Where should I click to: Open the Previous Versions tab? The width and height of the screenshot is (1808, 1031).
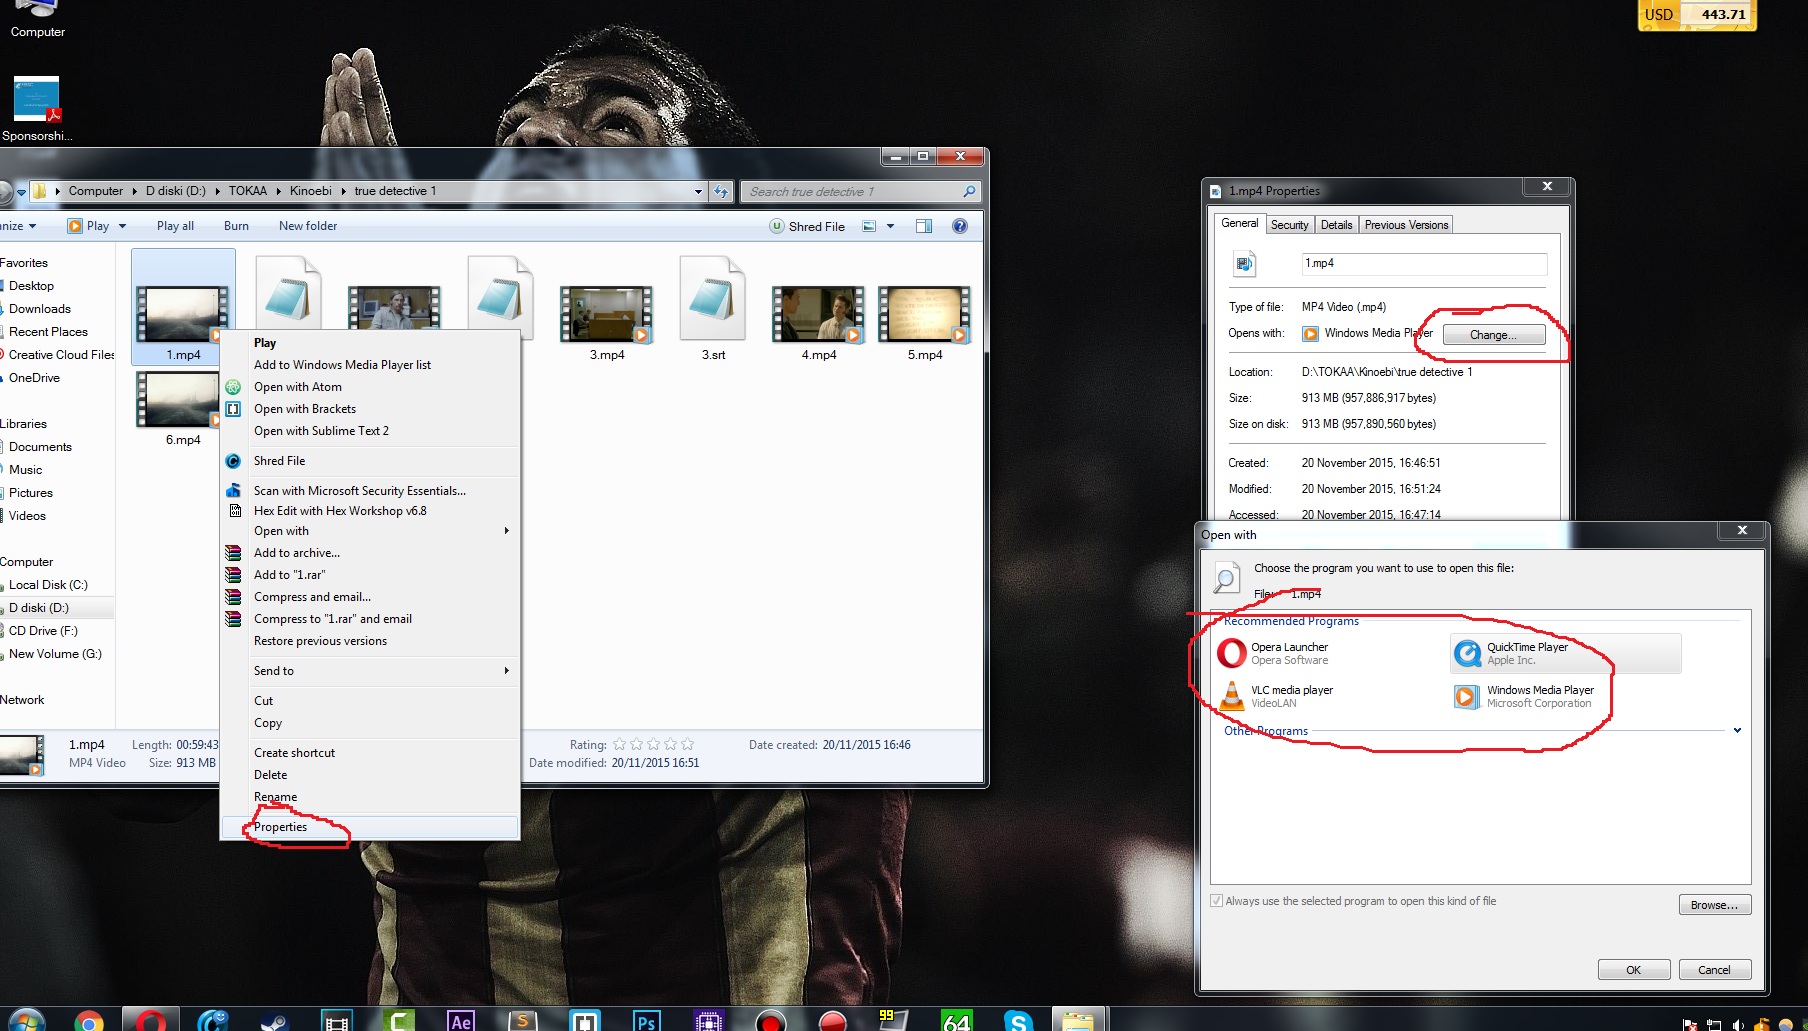(1406, 225)
